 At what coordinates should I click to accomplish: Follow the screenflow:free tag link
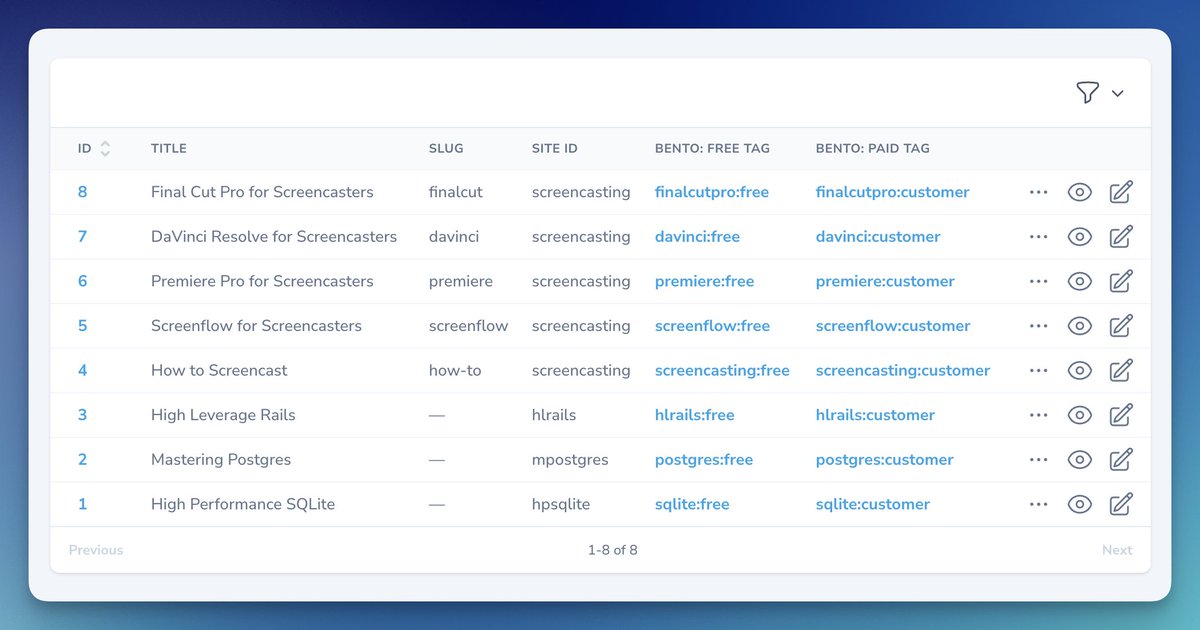pos(713,326)
